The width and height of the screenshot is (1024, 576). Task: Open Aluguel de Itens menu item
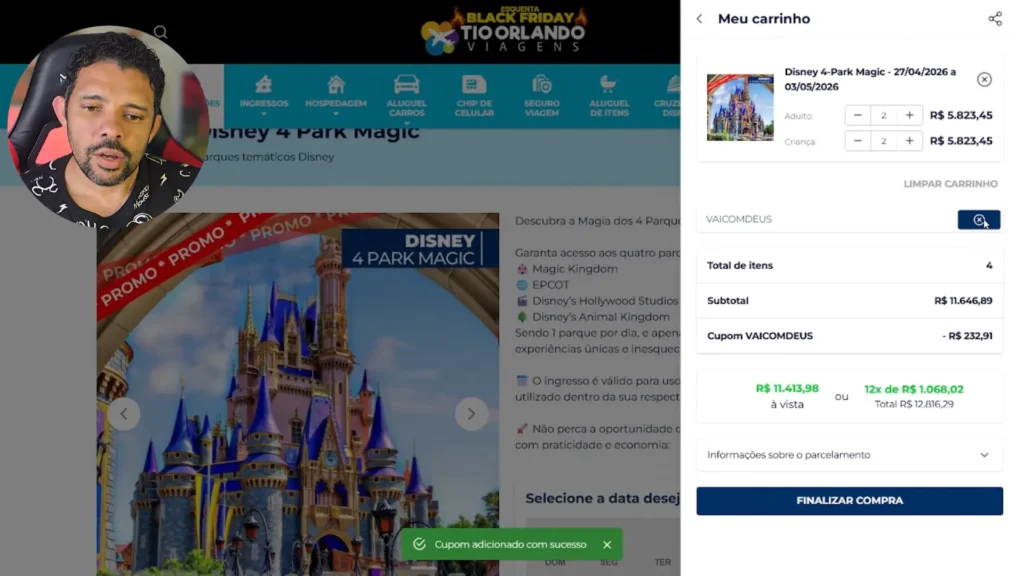click(x=609, y=97)
